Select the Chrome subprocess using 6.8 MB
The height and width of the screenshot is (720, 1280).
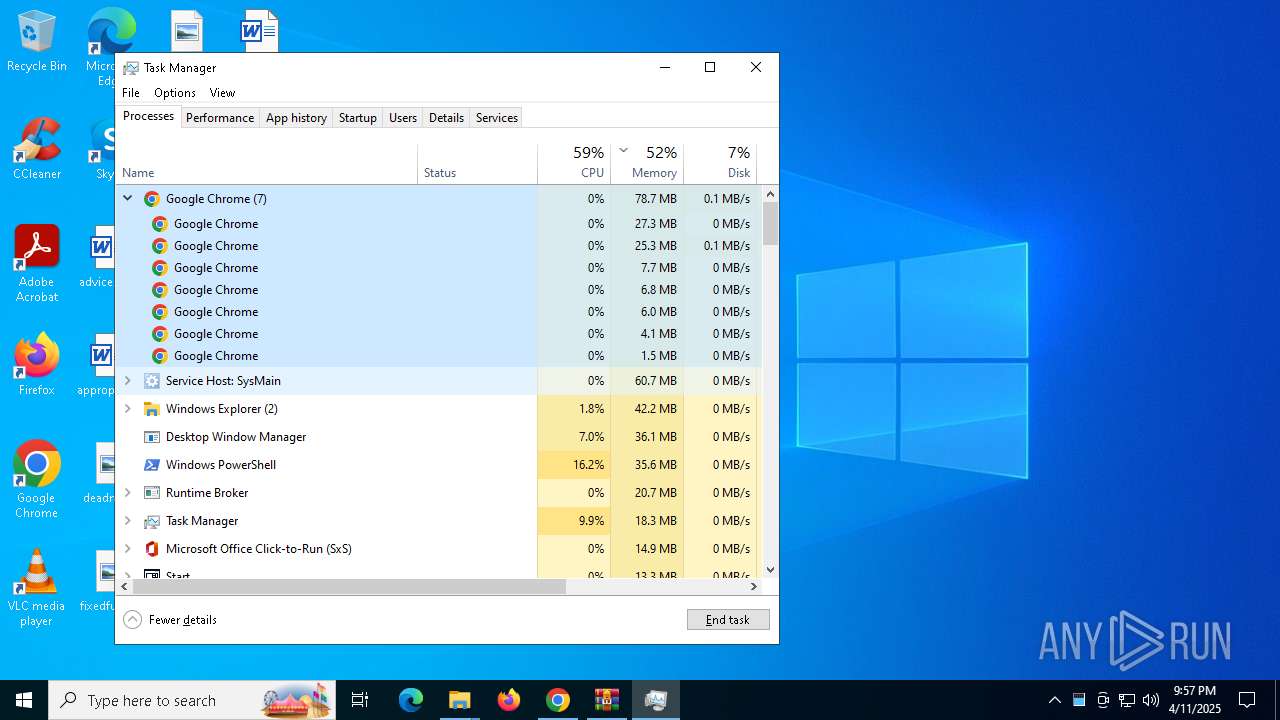click(439, 290)
